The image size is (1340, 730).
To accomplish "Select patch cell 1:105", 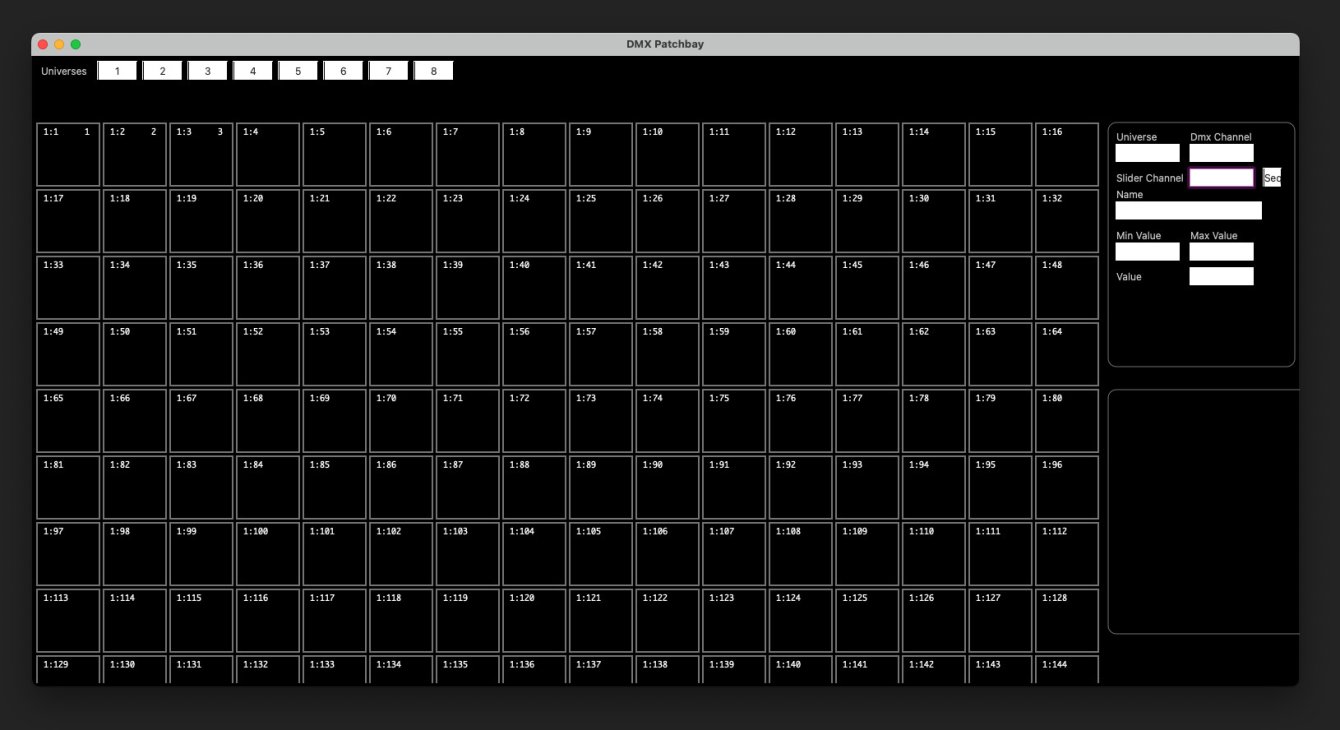I will [x=601, y=554].
